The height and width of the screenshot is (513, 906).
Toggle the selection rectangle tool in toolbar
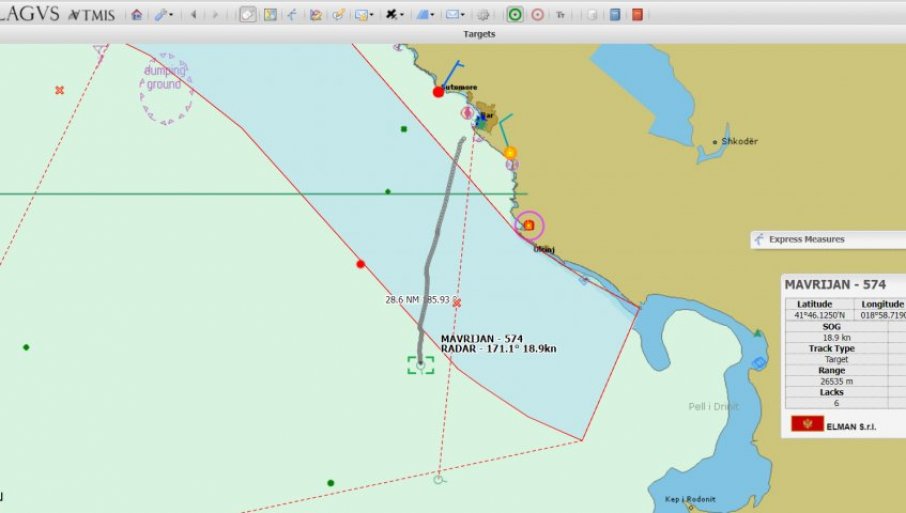[x=247, y=15]
